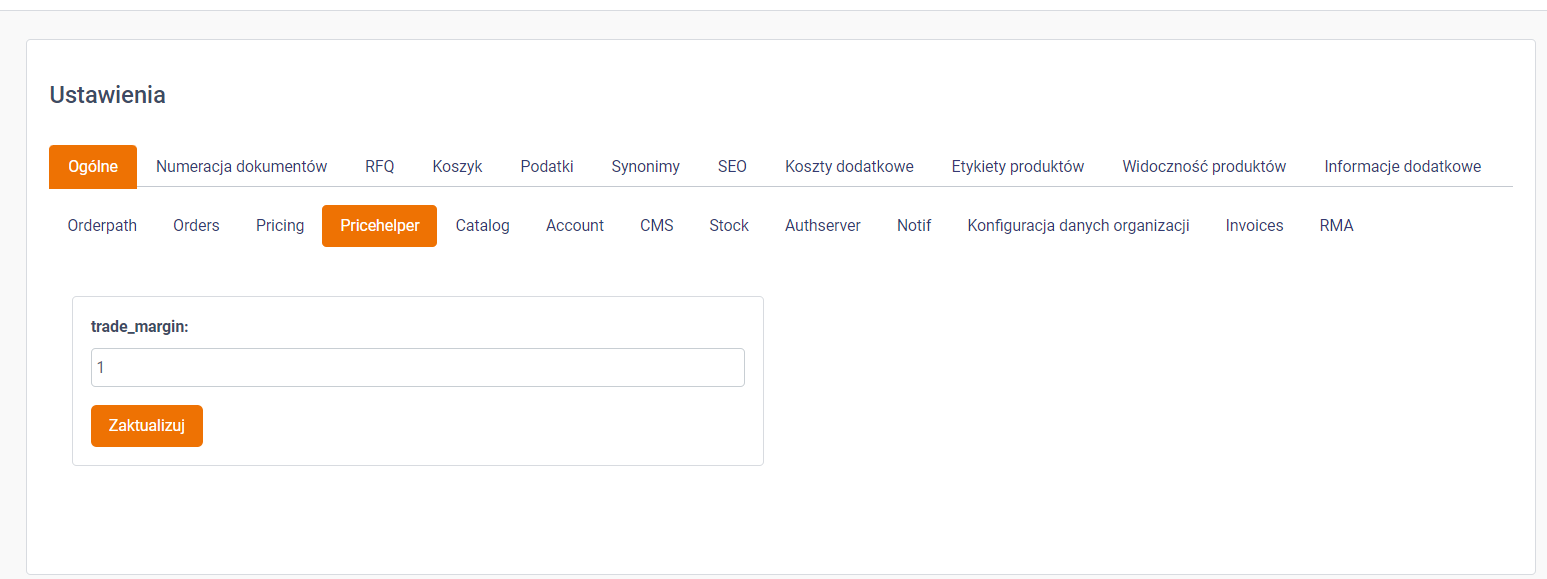Select the Authserver sub-tab
The height and width of the screenshot is (579, 1547).
pyautogui.click(x=823, y=226)
